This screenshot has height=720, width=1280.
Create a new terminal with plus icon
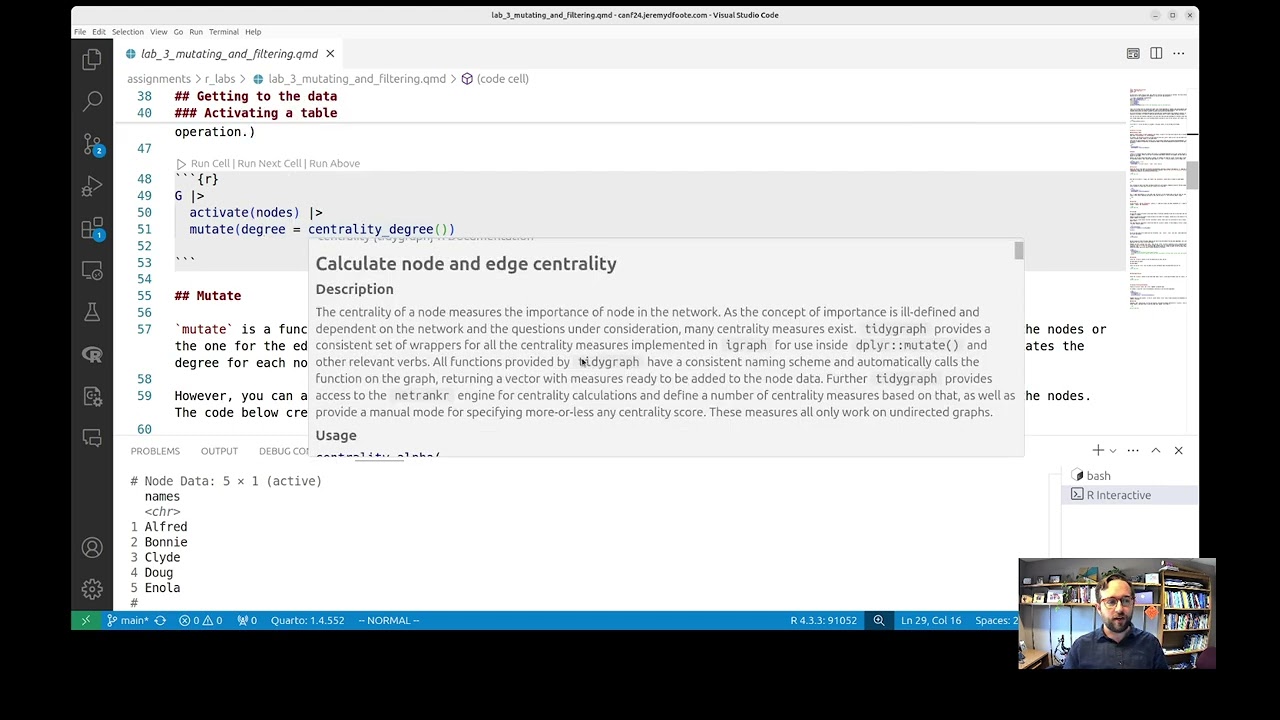pos(1098,451)
